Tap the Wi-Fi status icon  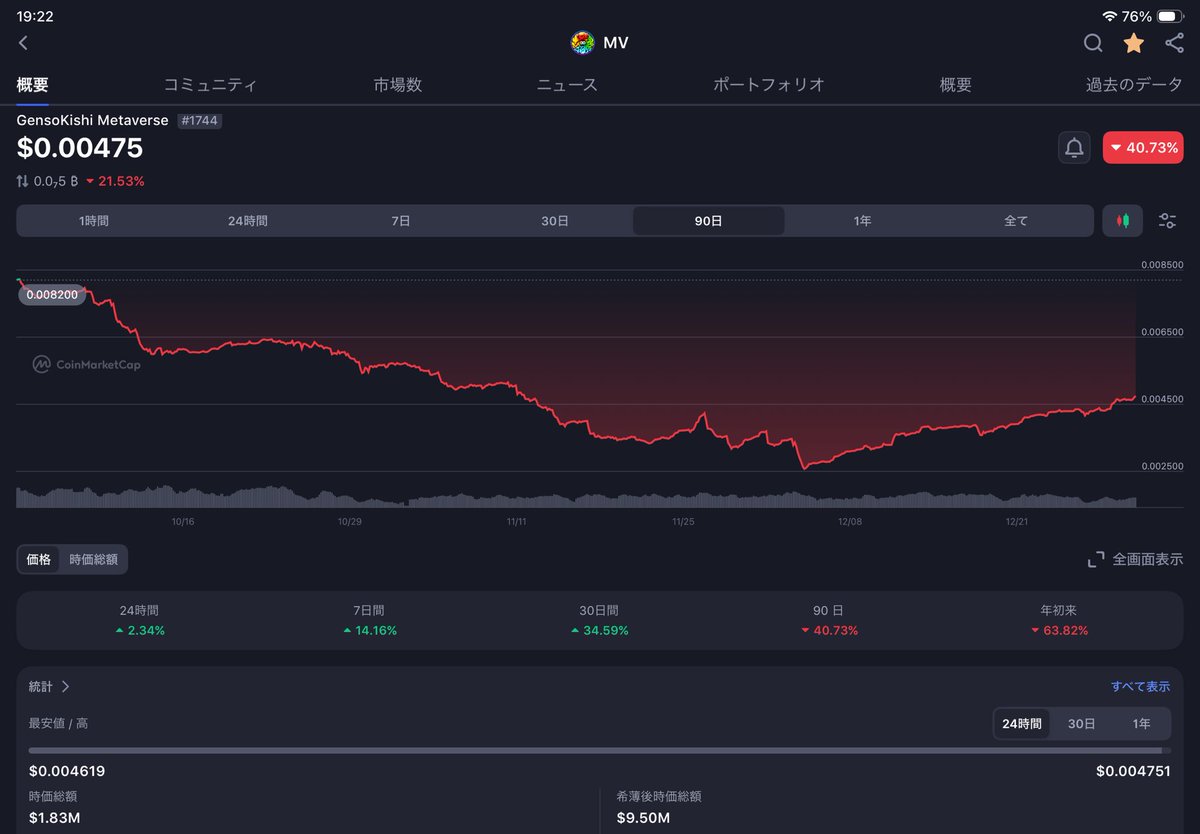point(1109,16)
